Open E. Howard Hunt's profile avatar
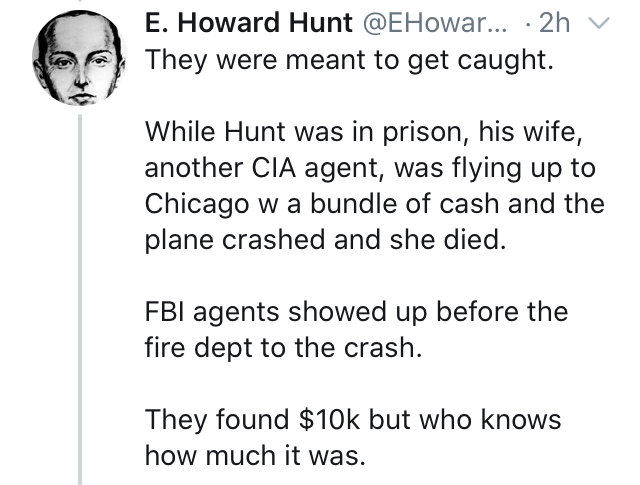The width and height of the screenshot is (640, 485). pos(79,58)
